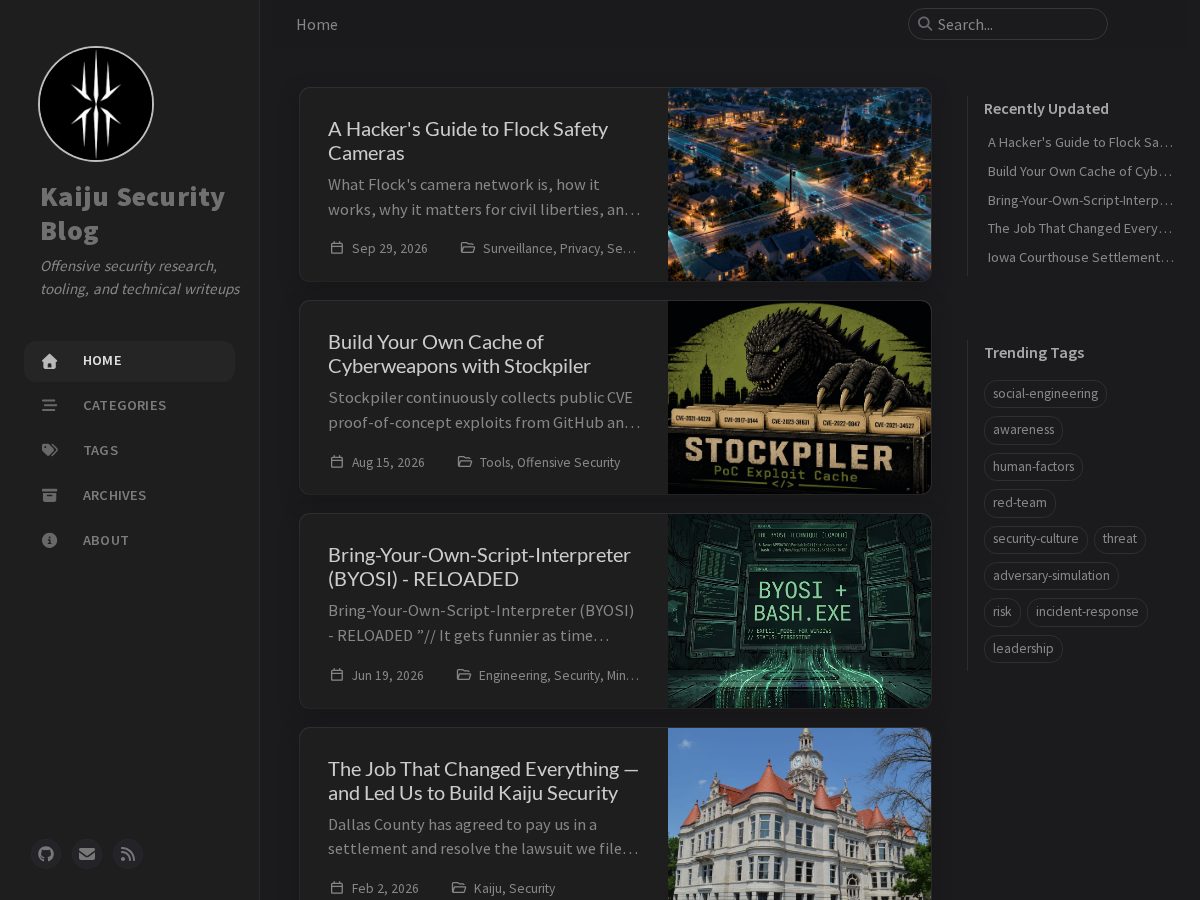
Task: Click the lines icon beside CATEGORIES
Action: (50, 406)
